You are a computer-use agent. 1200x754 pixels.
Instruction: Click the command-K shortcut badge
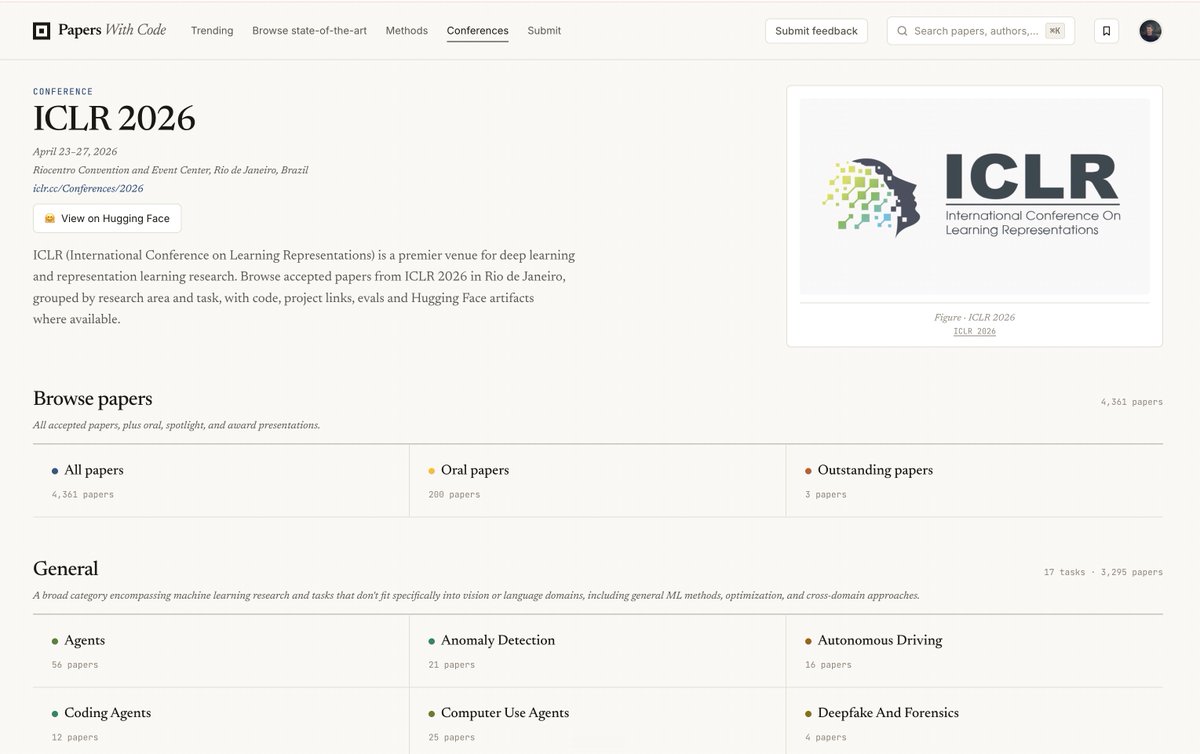pyautogui.click(x=1055, y=31)
